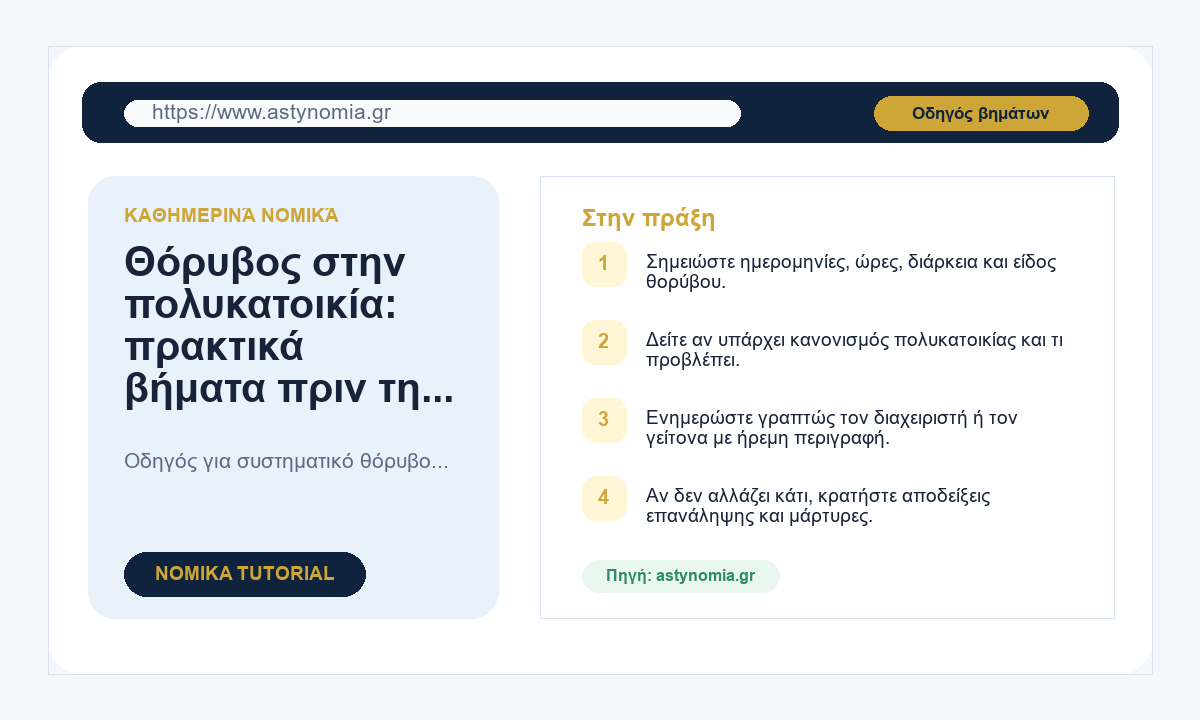Click the URL field showing https://www.astynomia.gr

pyautogui.click(x=432, y=113)
